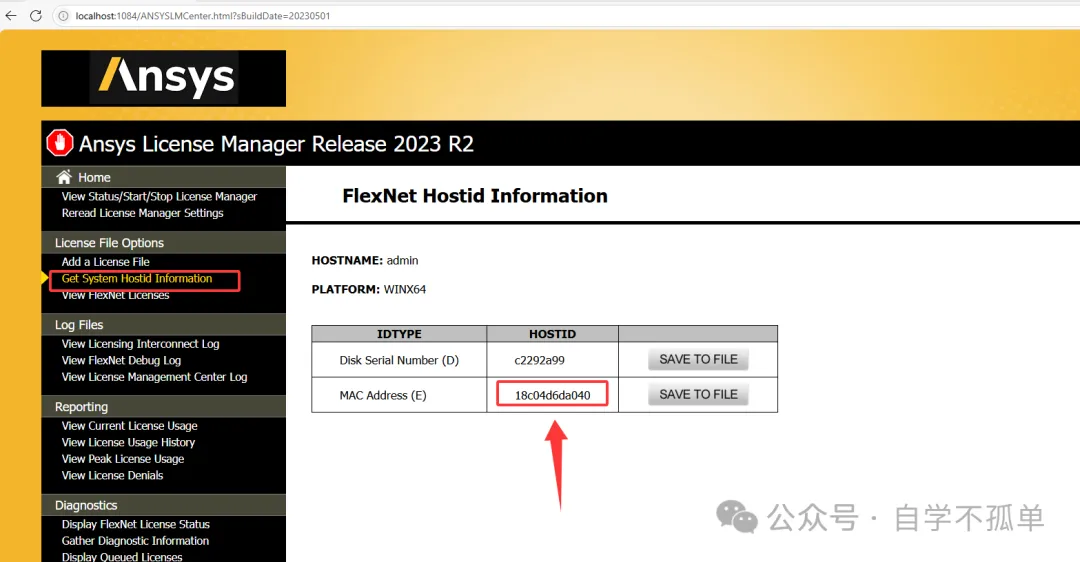1080x562 pixels.
Task: Click the Disk Serial Number (D) cell
Action: pos(399,360)
